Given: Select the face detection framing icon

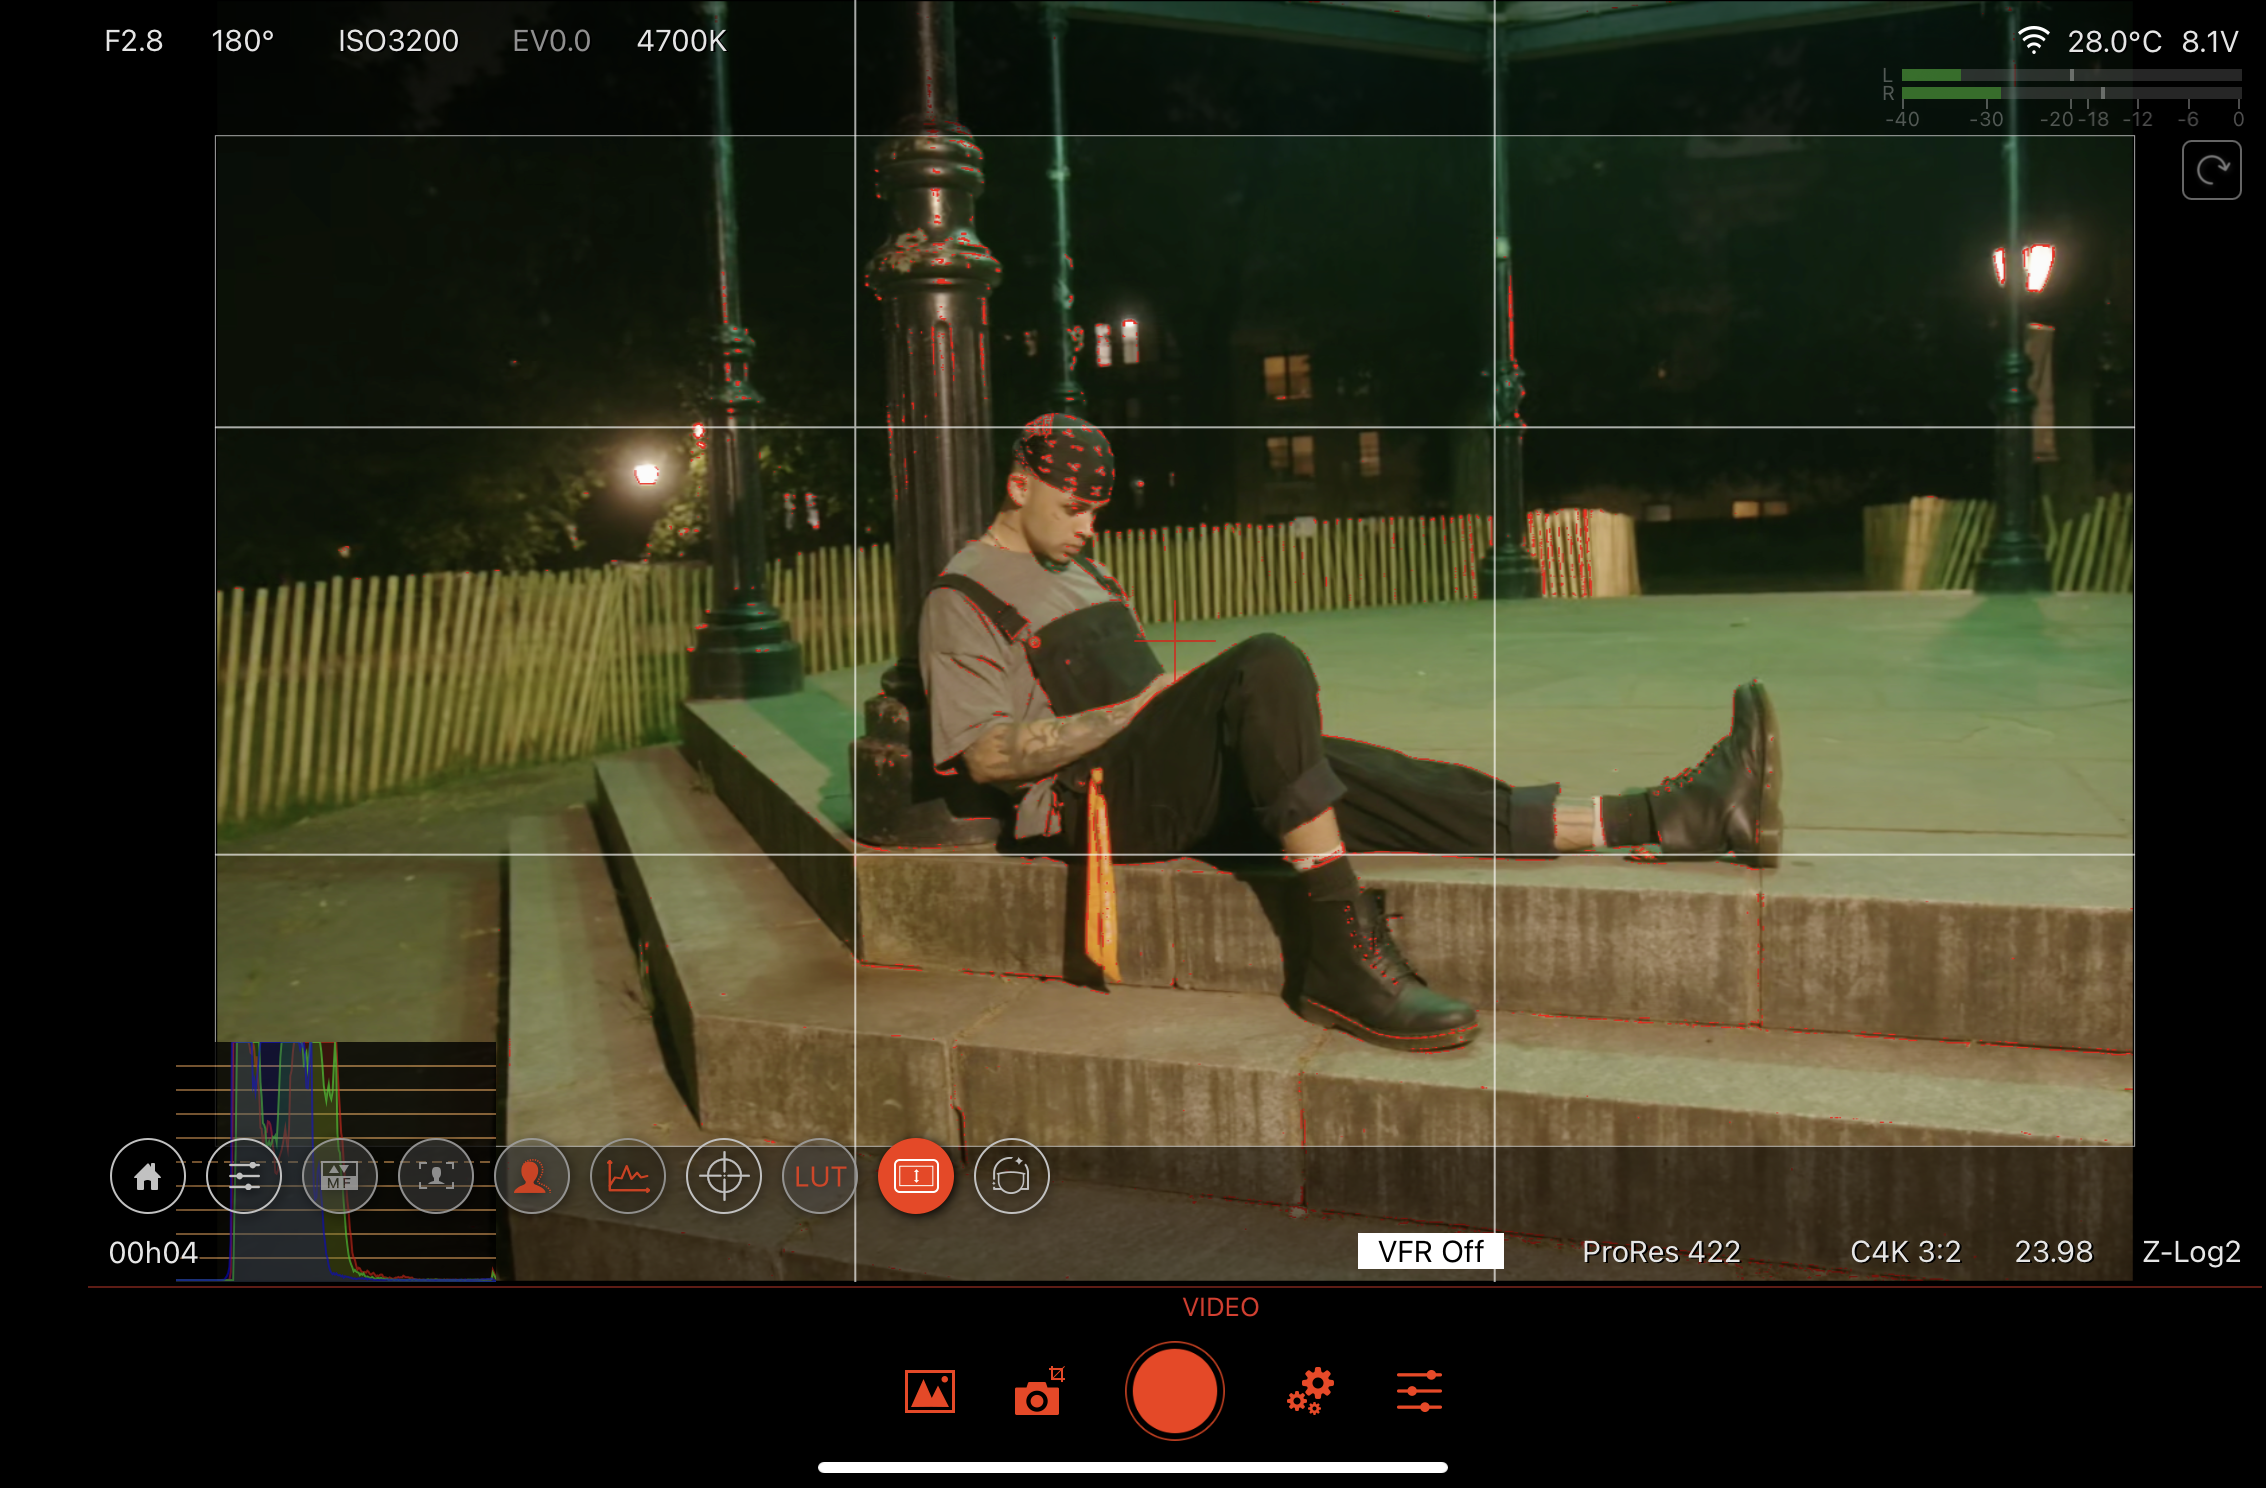Looking at the screenshot, I should [x=435, y=1177].
